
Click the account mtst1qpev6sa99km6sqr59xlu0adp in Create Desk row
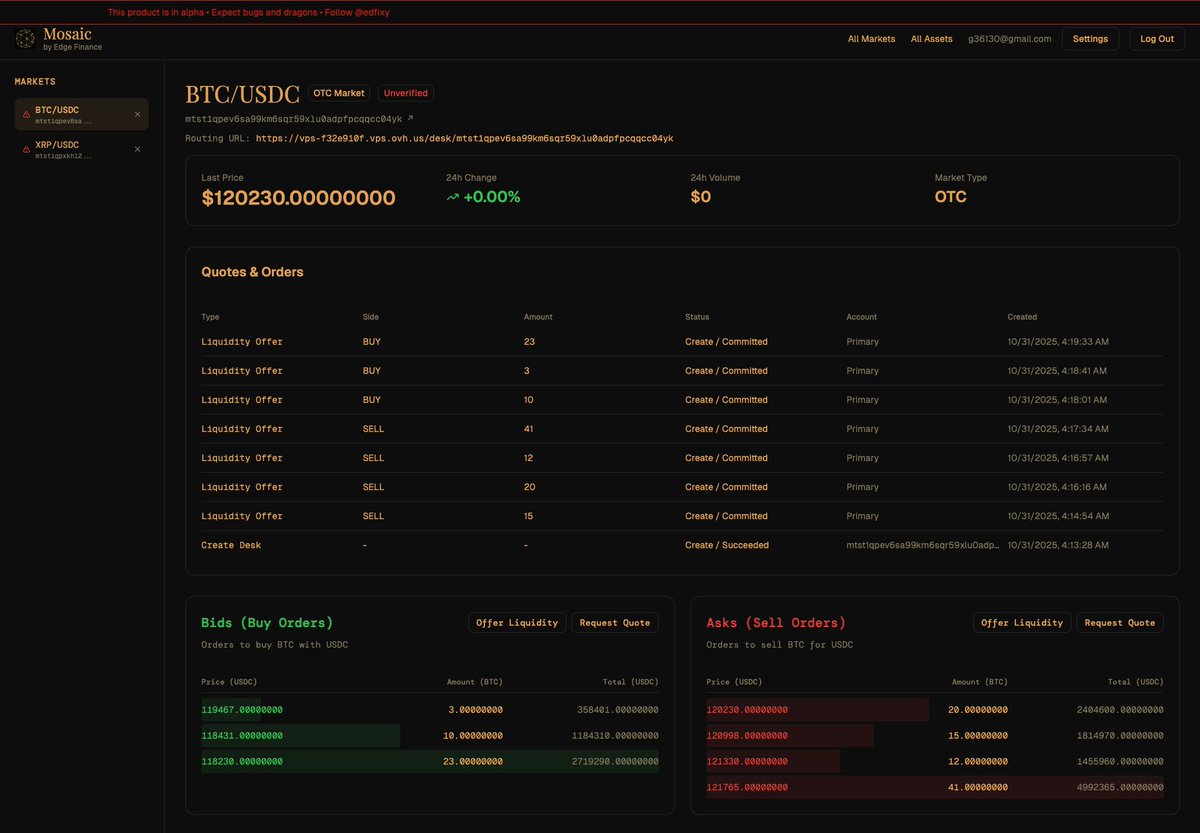[923, 545]
